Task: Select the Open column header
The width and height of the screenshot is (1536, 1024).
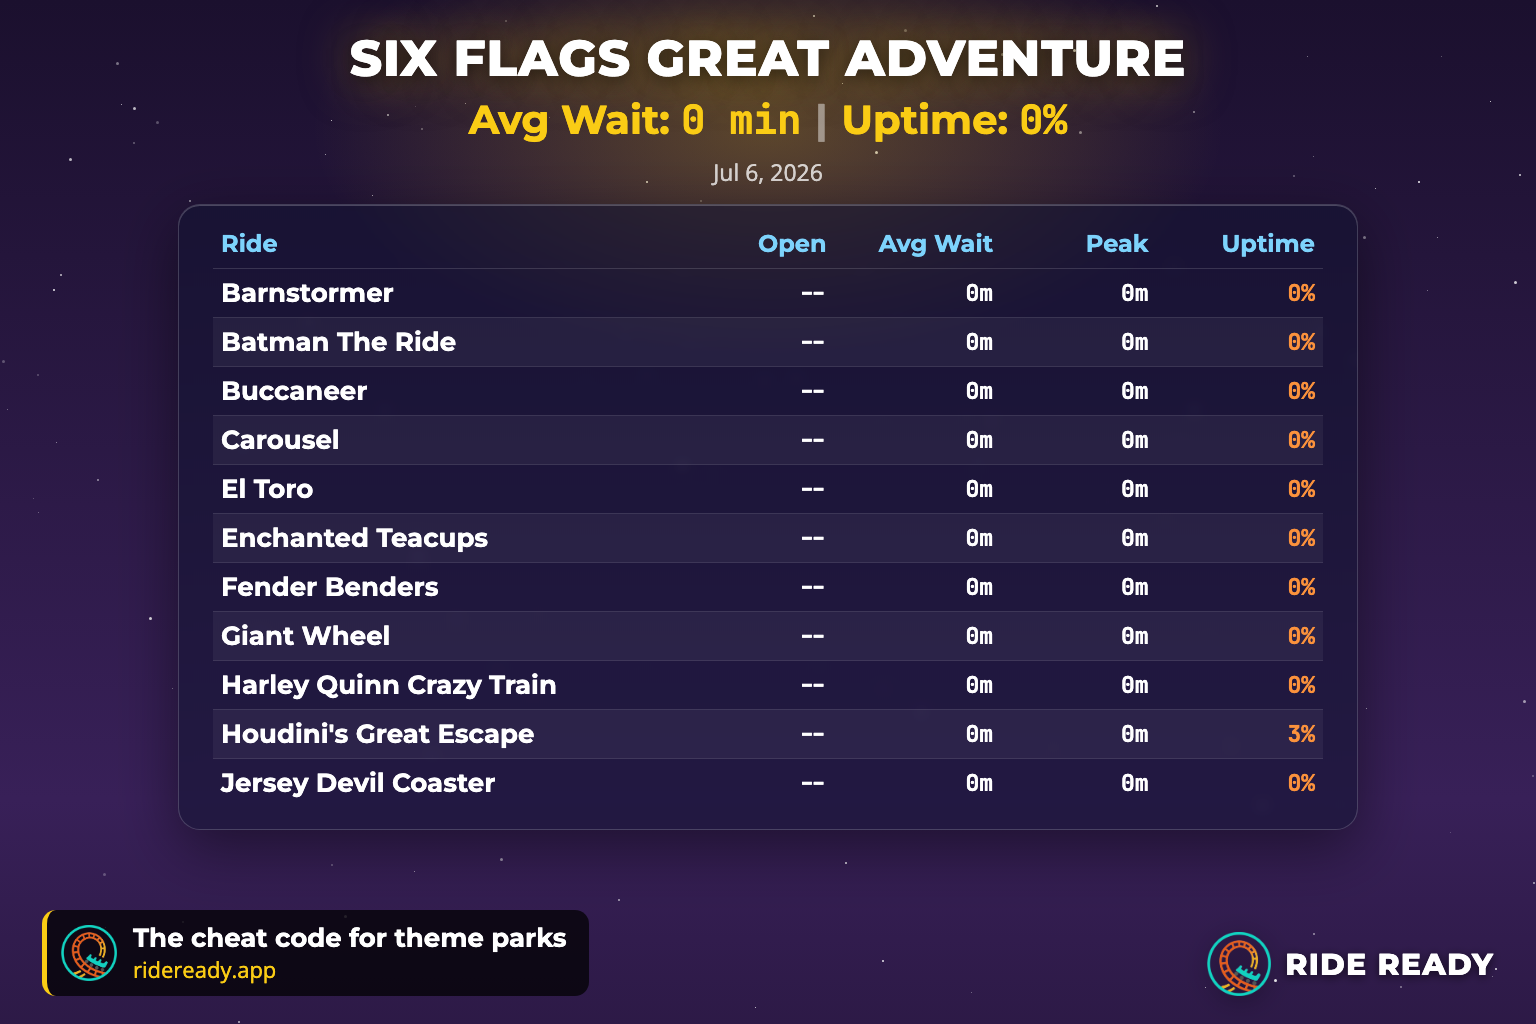Action: pos(792,244)
